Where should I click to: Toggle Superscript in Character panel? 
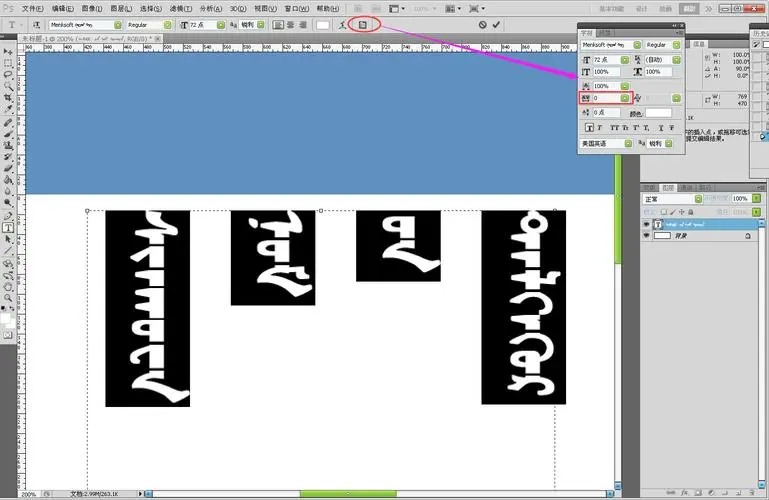[x=636, y=127]
